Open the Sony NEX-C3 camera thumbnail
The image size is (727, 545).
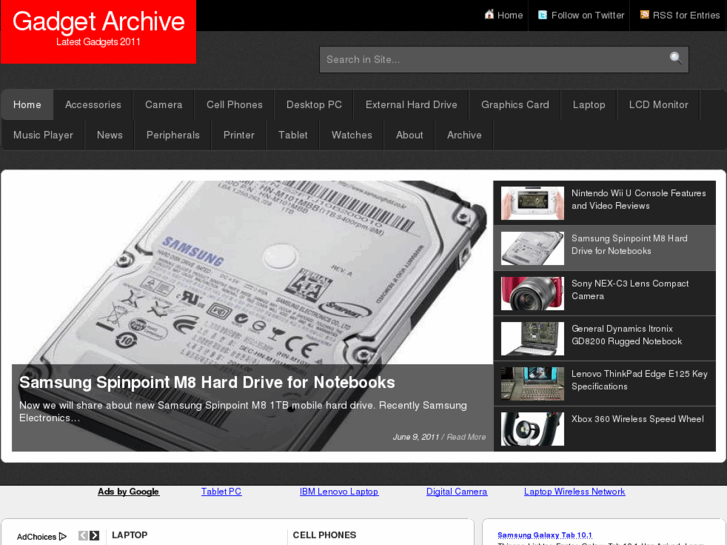click(x=532, y=293)
